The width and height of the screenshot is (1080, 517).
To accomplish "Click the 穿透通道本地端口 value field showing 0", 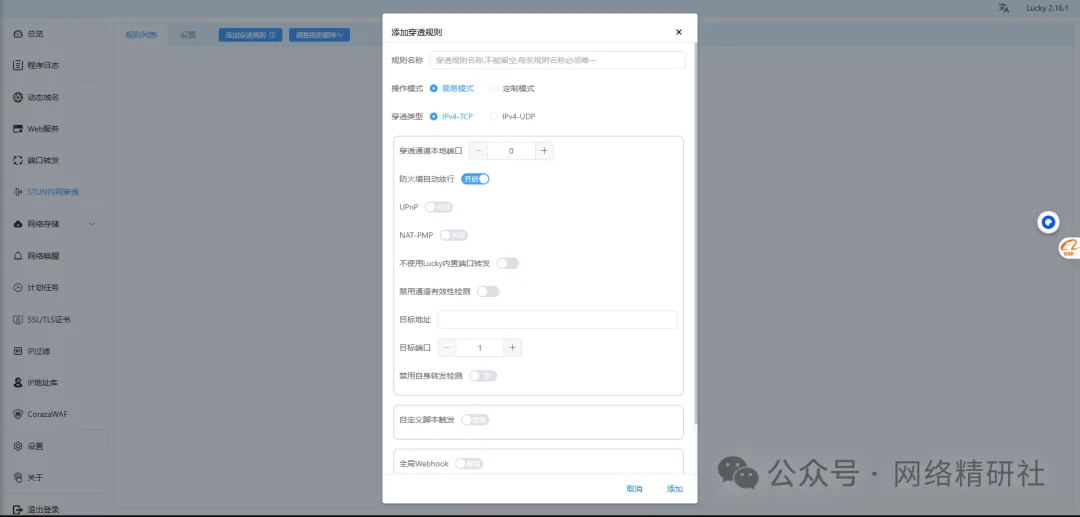I will click(x=511, y=151).
